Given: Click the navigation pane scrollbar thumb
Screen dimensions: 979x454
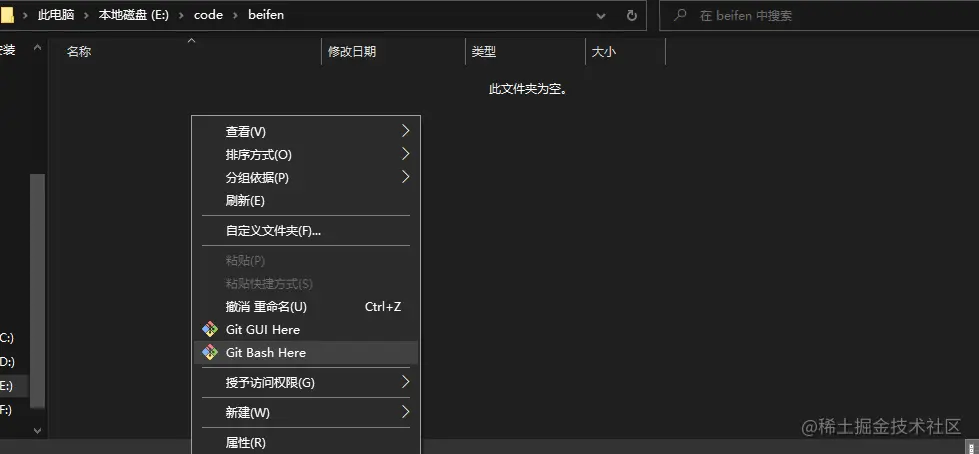Looking at the screenshot, I should tap(37, 291).
